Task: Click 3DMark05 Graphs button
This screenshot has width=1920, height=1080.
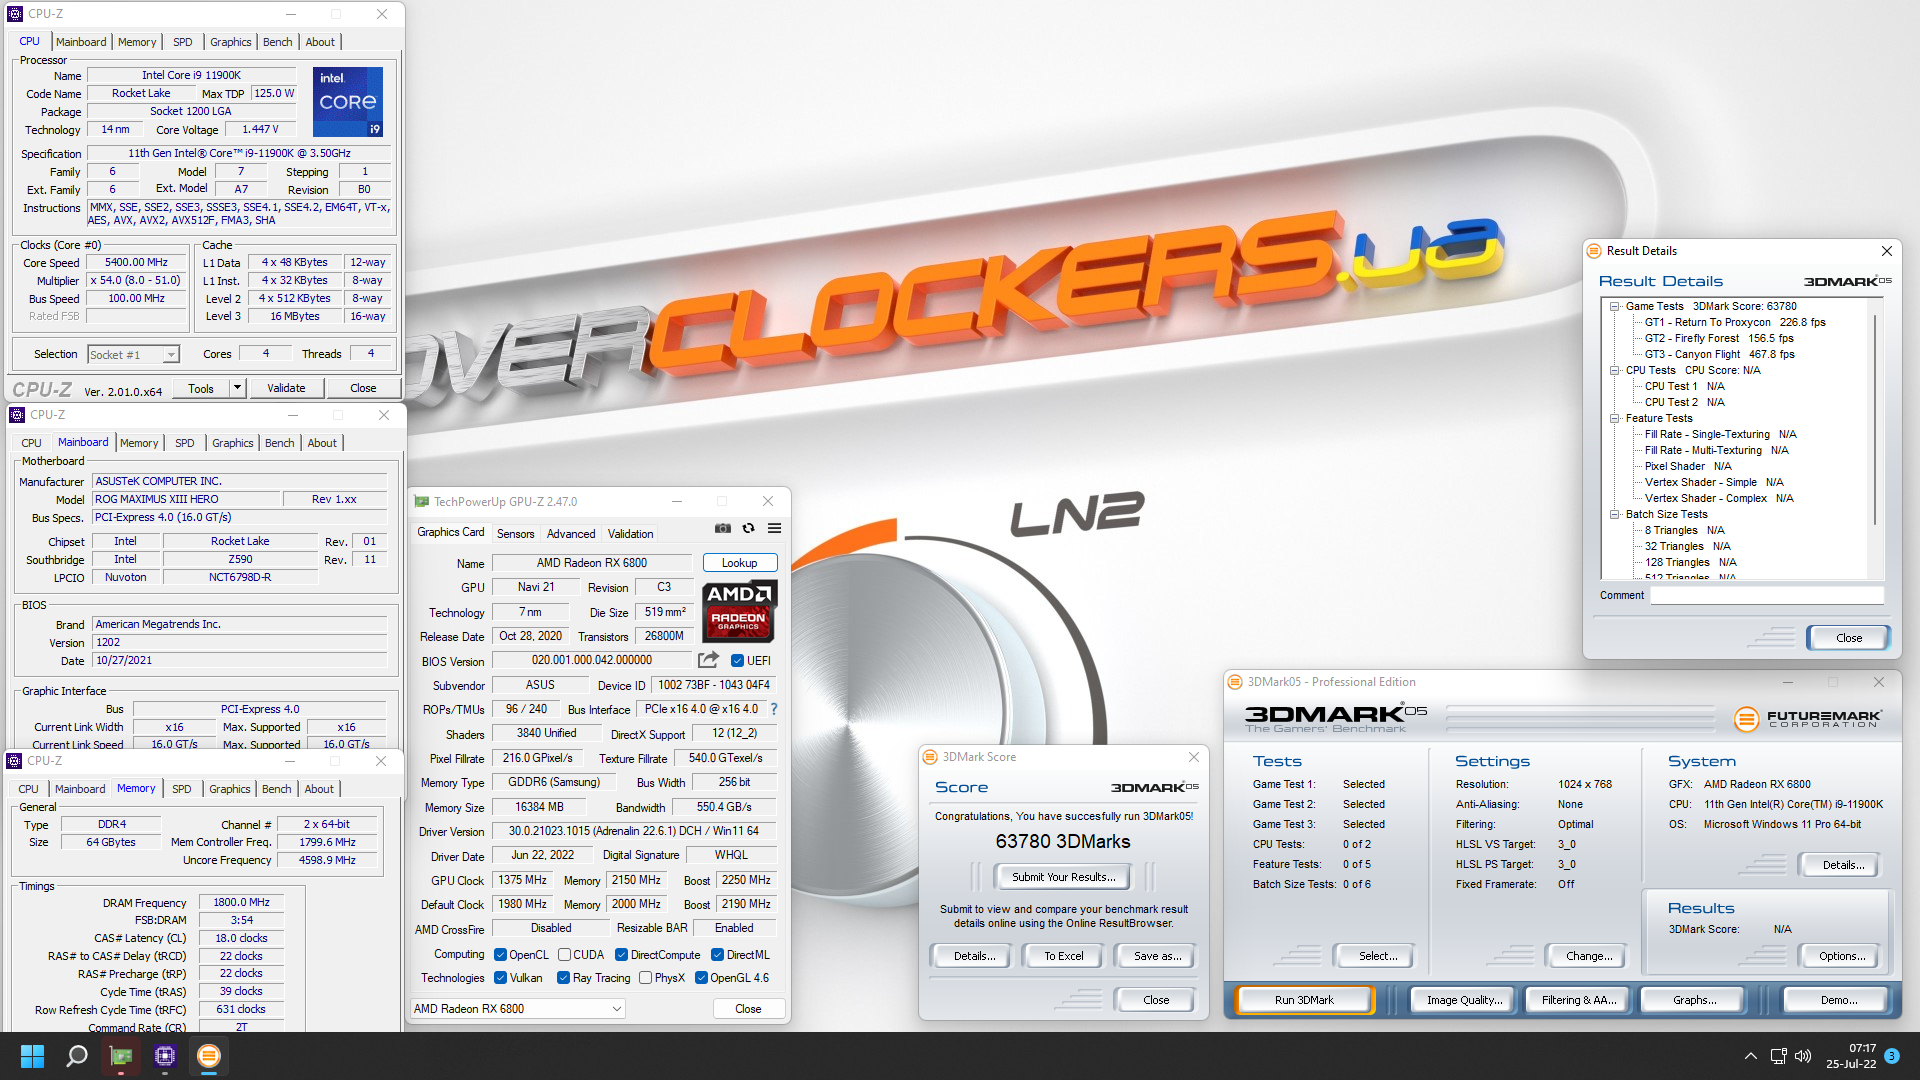Action: [1694, 1000]
